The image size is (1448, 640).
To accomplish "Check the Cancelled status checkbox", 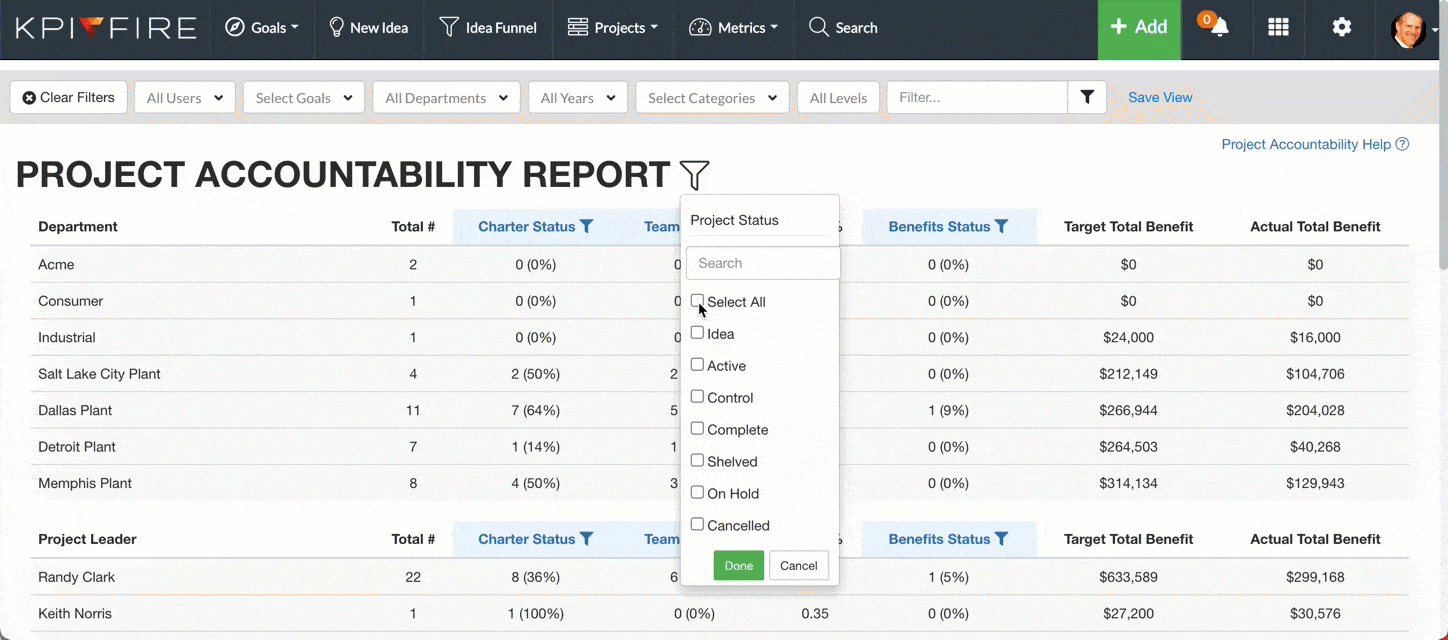I will click(697, 525).
